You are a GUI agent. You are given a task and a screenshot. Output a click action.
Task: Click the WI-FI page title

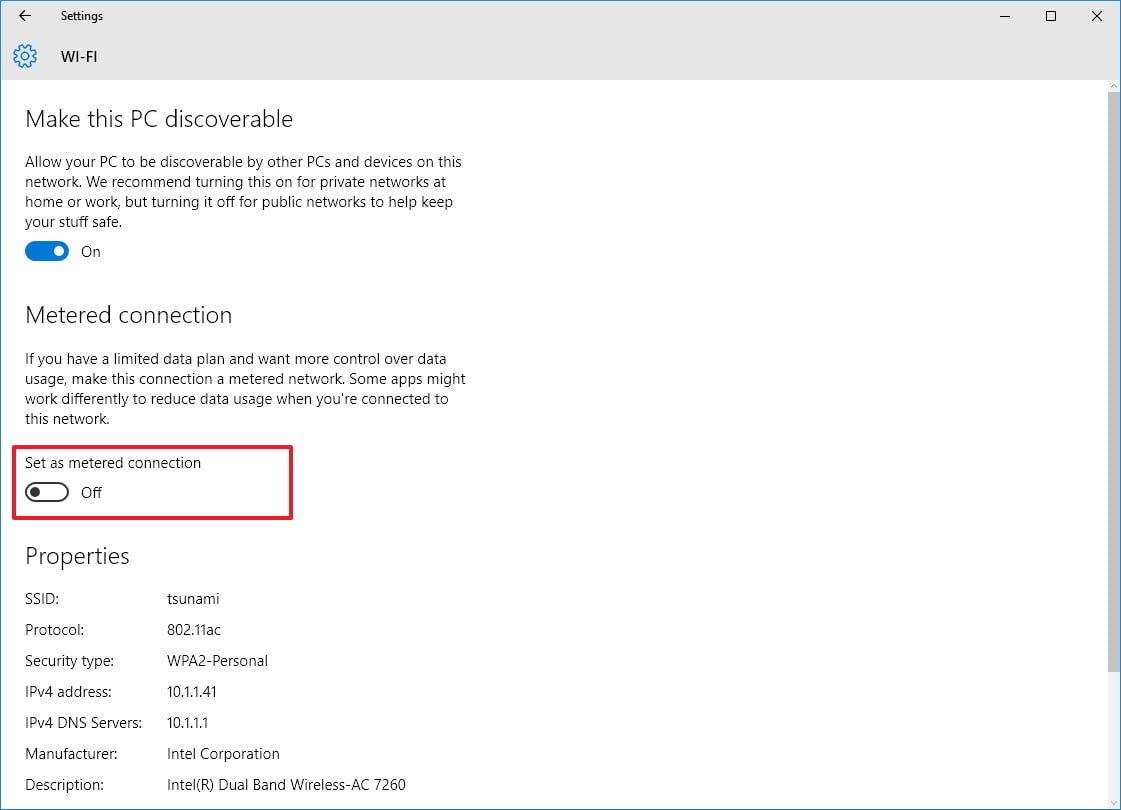[79, 57]
